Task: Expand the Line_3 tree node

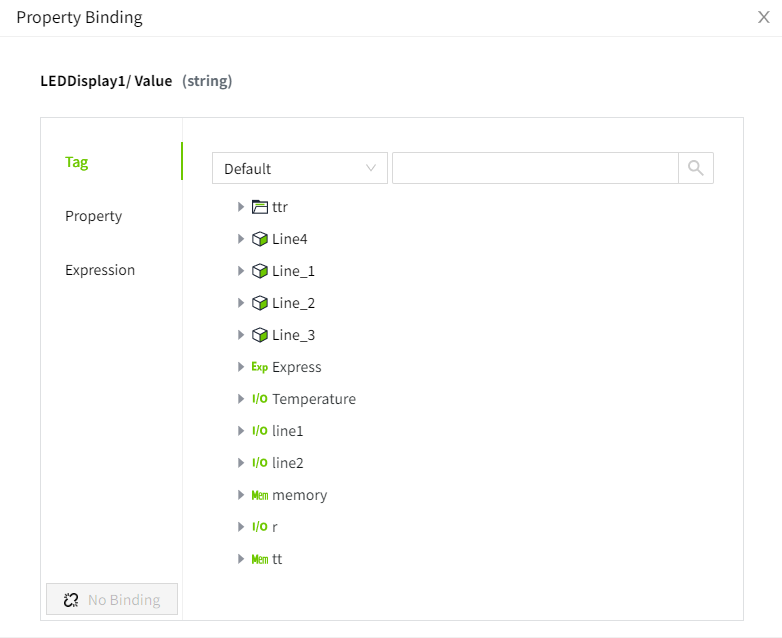Action: pos(241,335)
